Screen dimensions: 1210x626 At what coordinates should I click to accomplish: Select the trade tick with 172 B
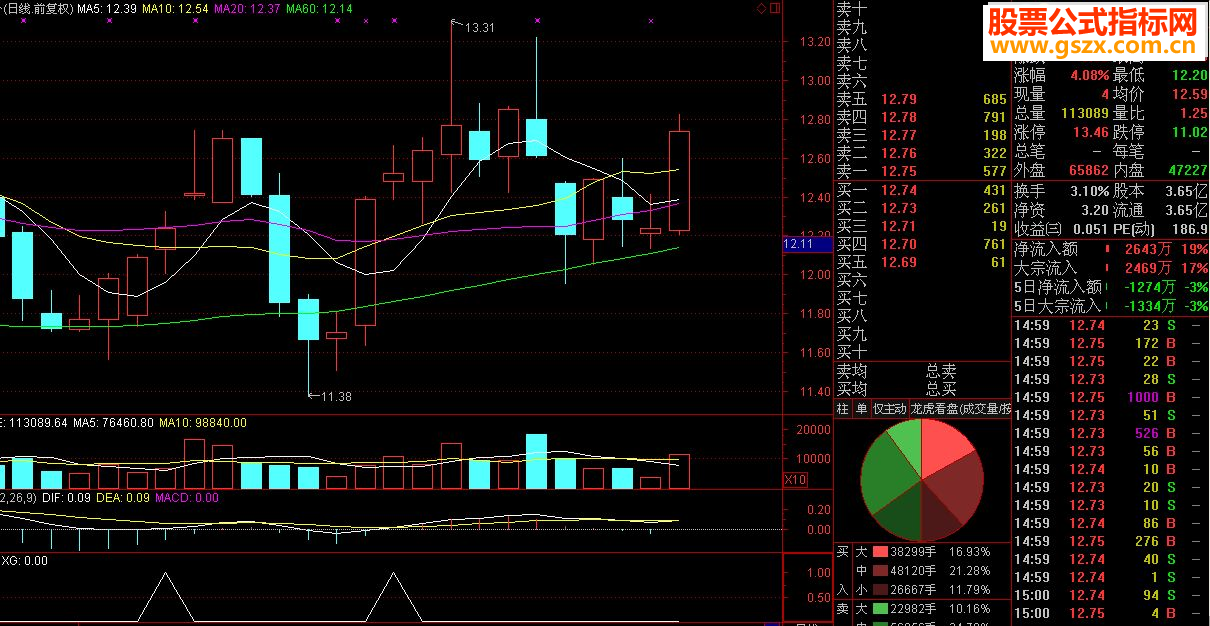click(x=1111, y=343)
